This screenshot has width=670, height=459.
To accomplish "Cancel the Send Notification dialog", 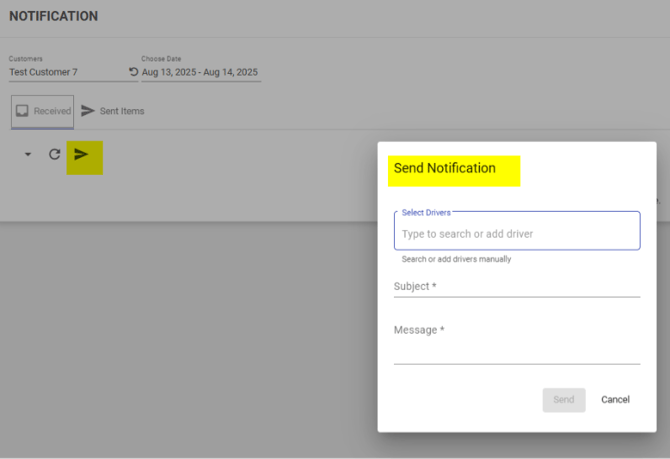I will (x=615, y=400).
